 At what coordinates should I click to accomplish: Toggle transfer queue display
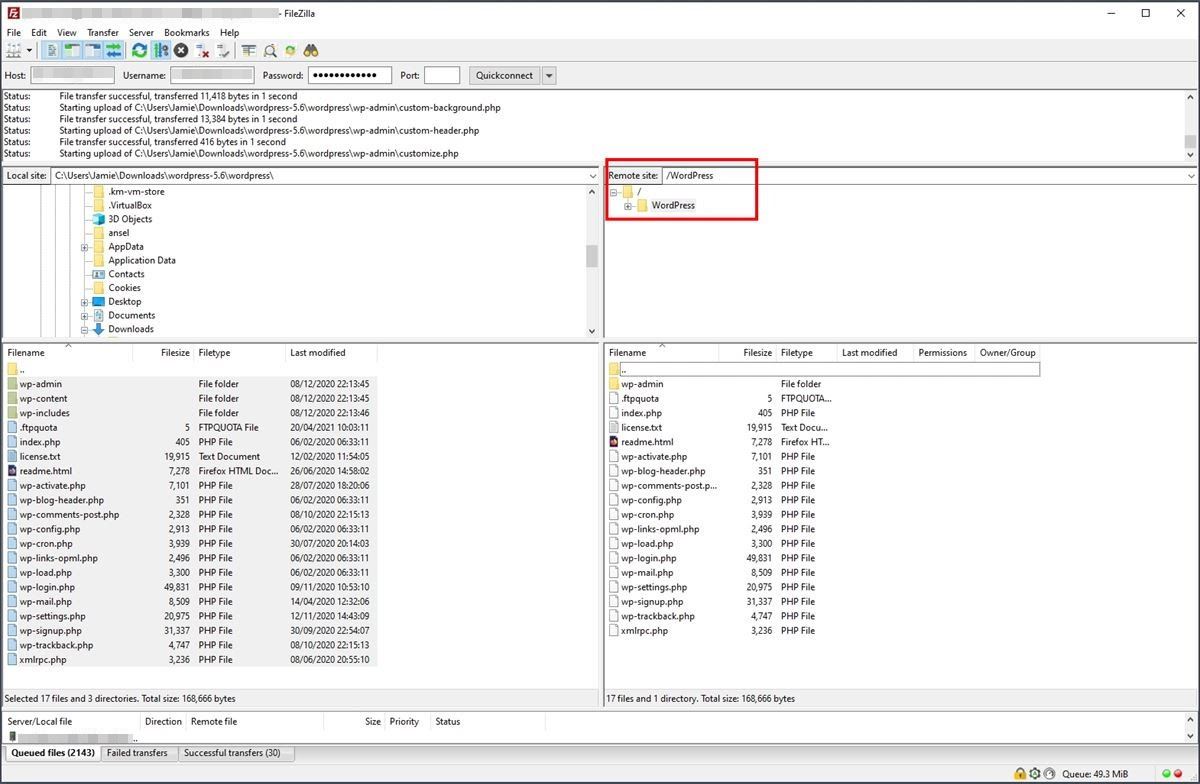(113, 50)
